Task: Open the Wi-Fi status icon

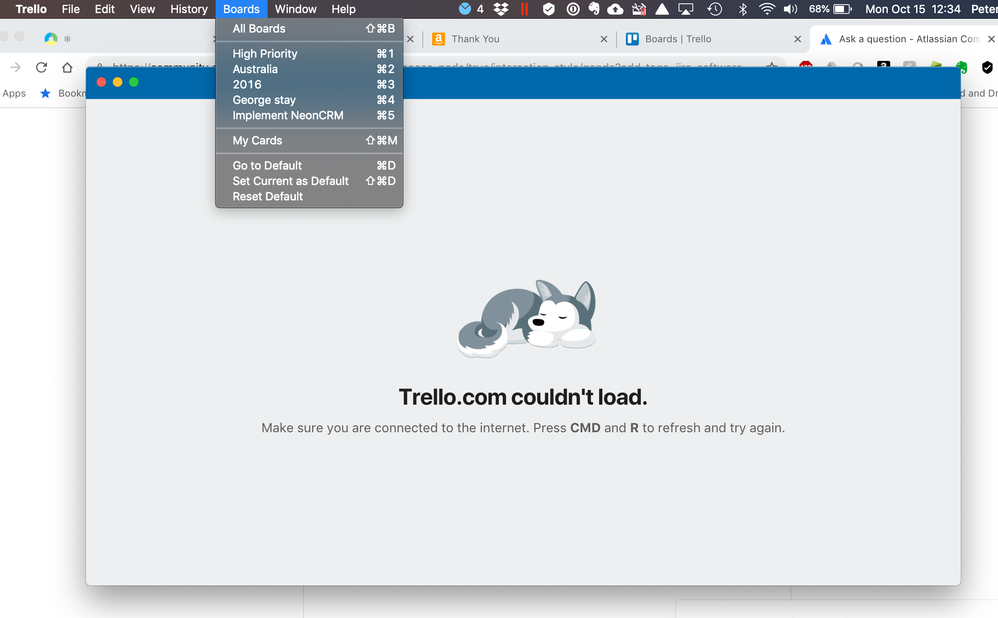Action: click(x=766, y=9)
